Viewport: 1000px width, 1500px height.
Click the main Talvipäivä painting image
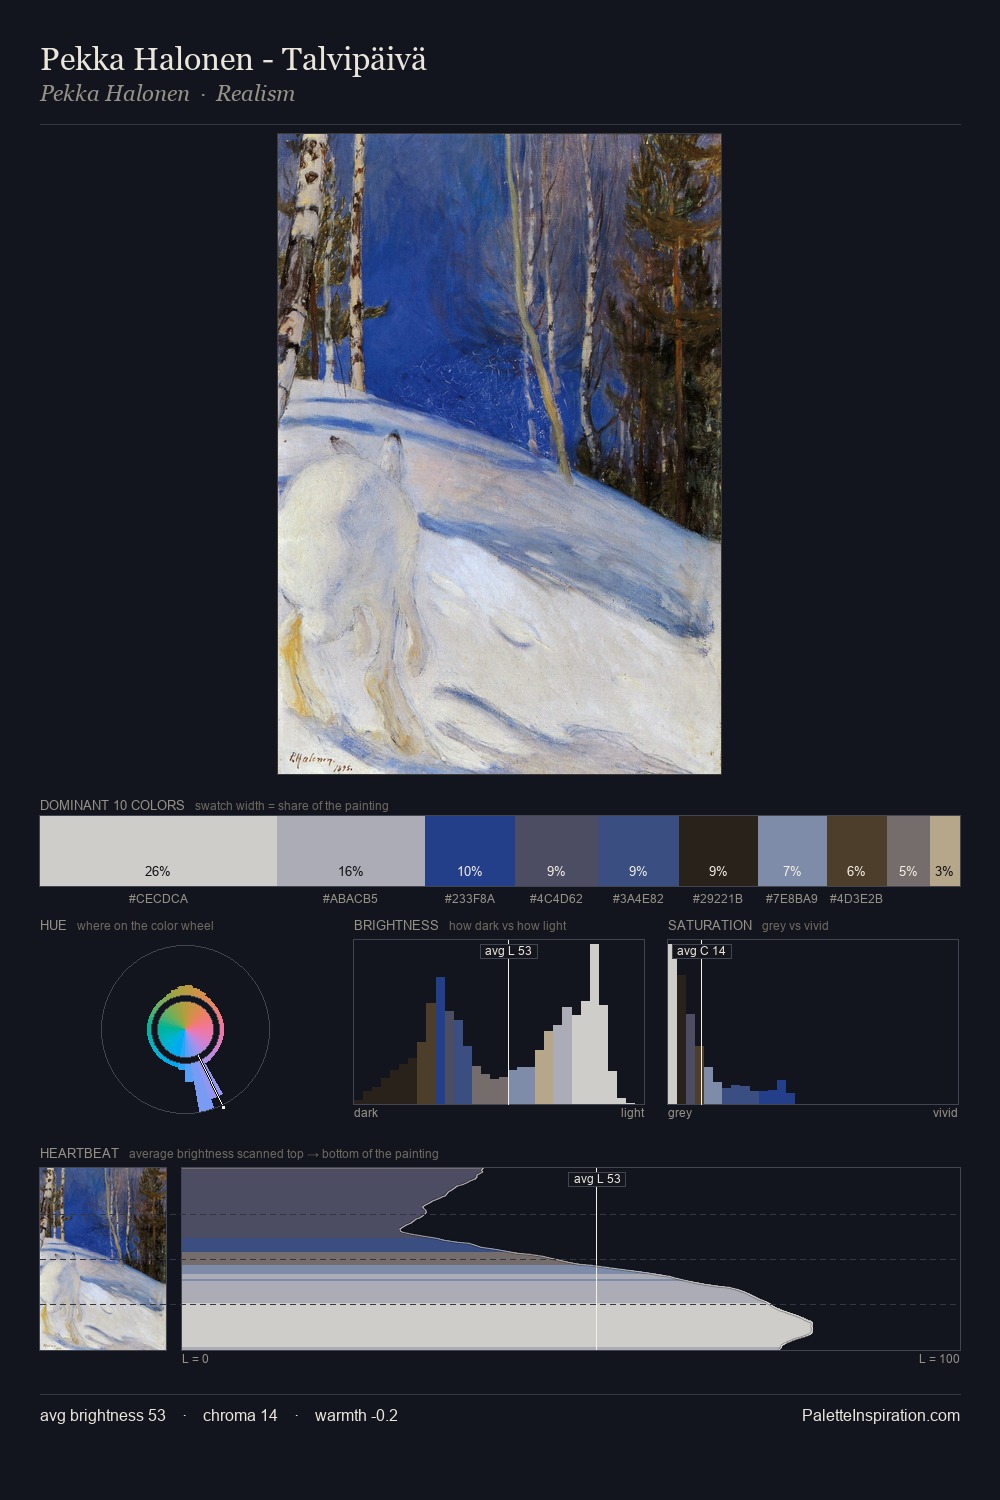(x=499, y=454)
